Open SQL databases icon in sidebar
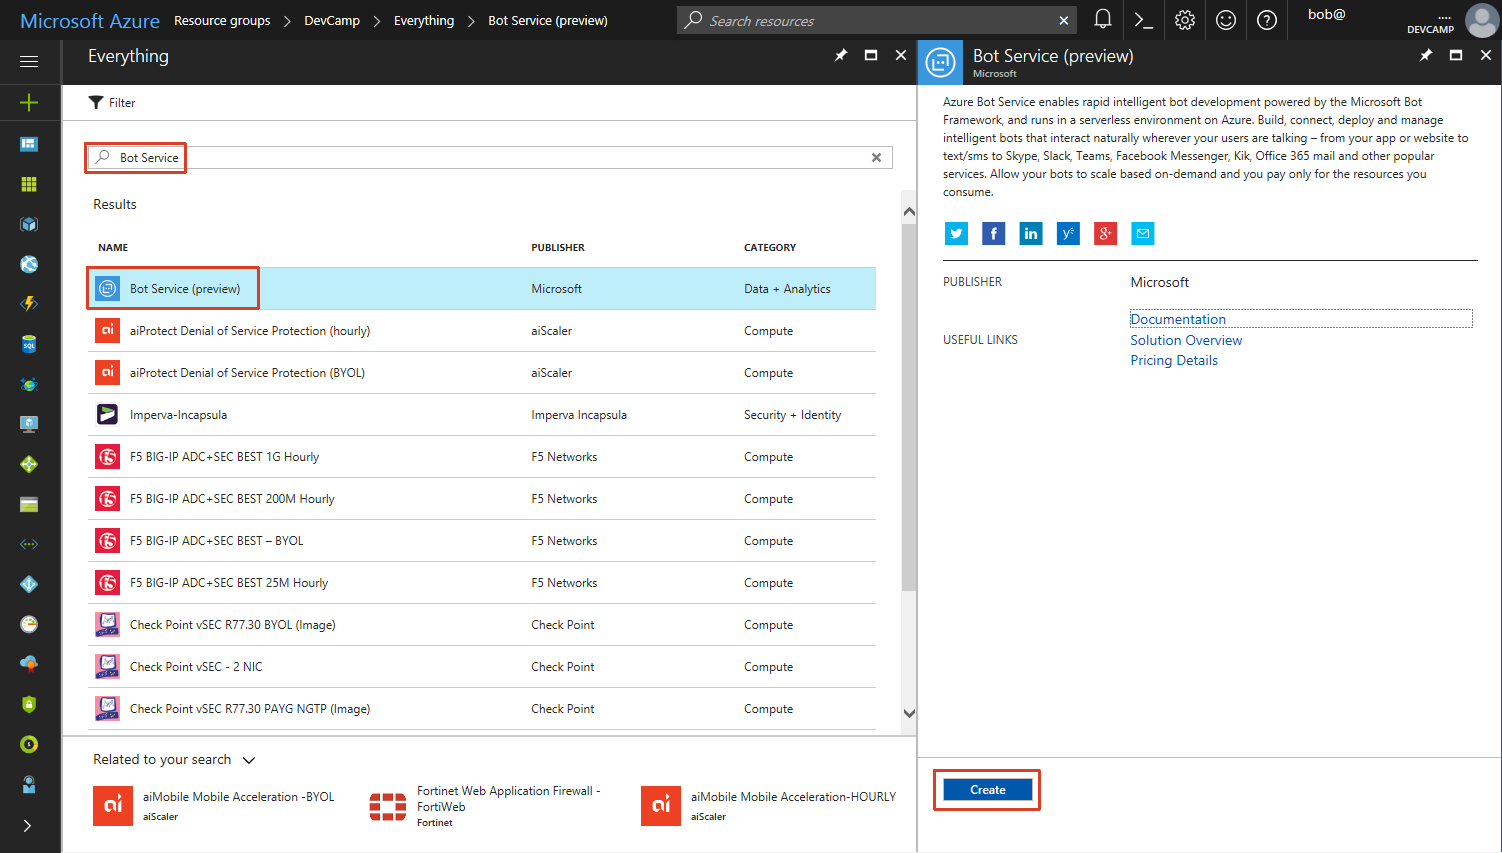 tap(29, 344)
